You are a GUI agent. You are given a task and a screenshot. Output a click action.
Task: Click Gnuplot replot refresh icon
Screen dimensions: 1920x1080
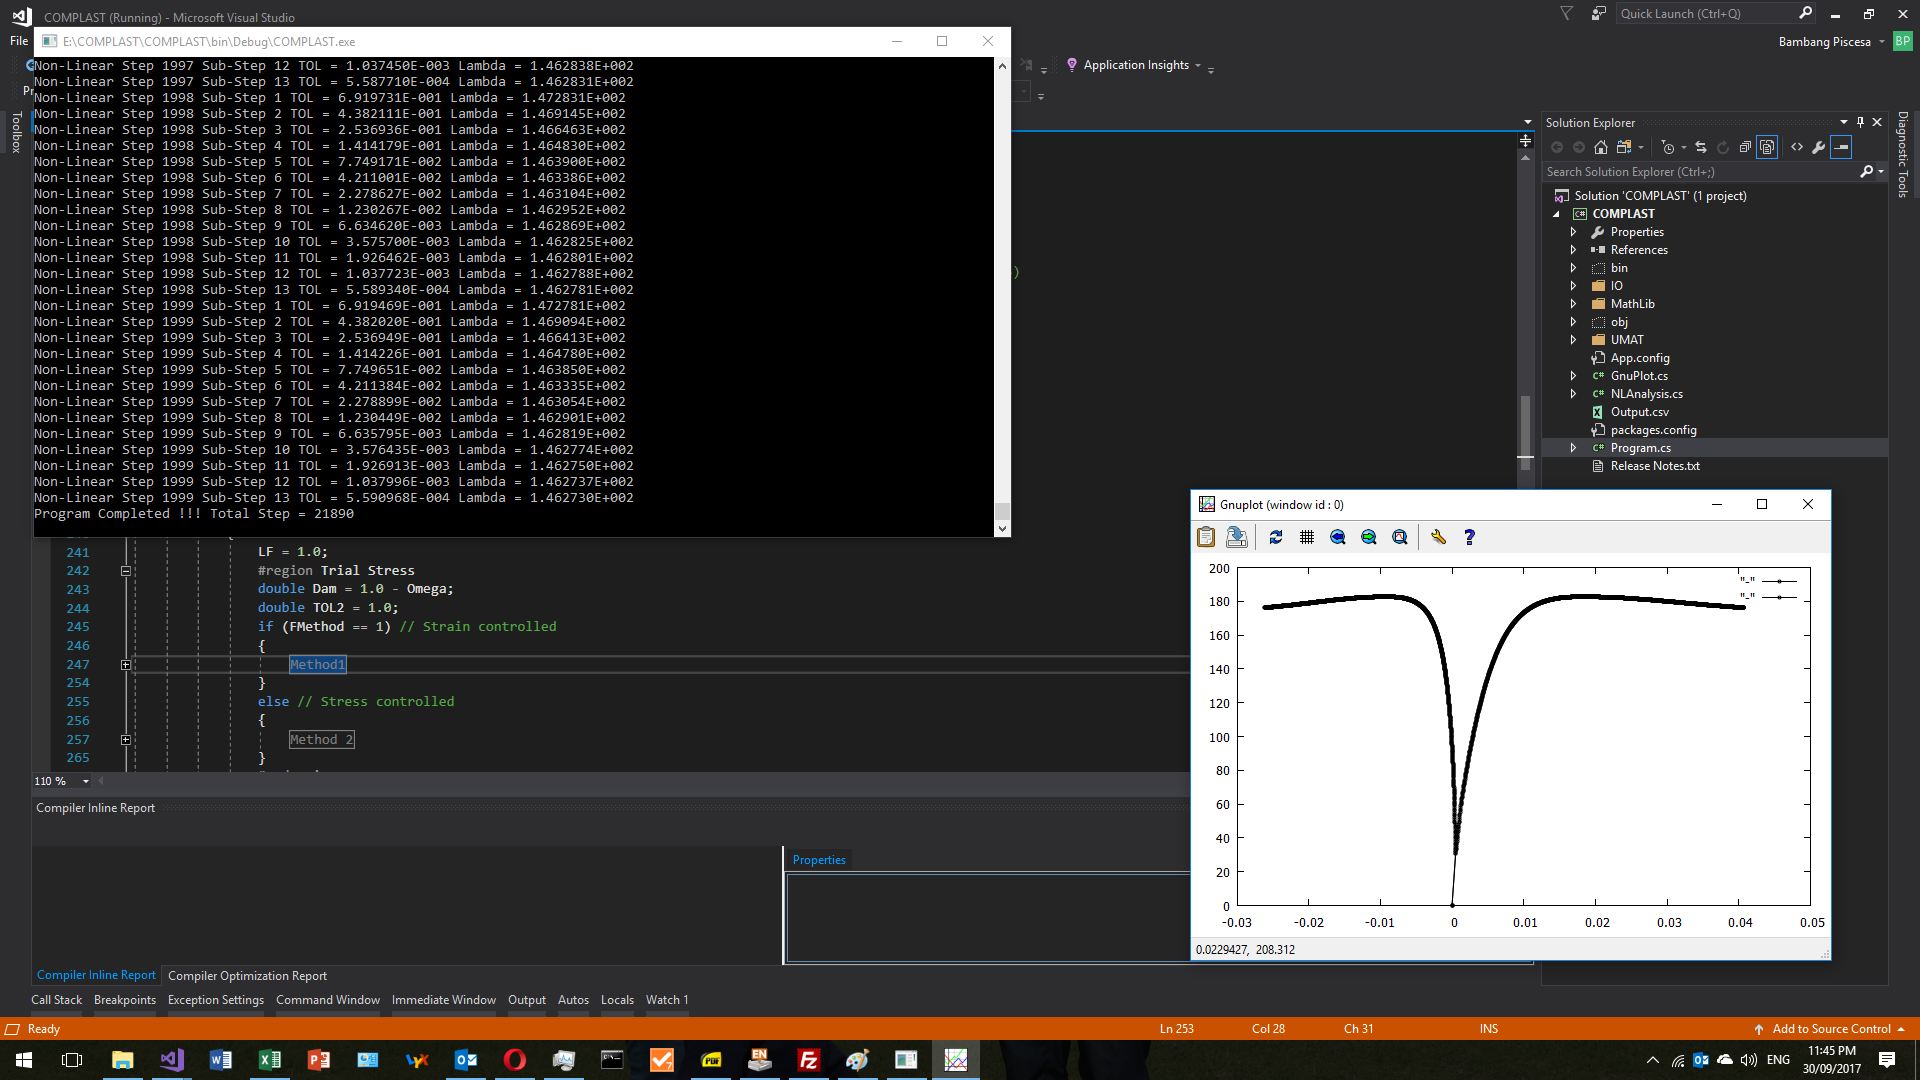(x=1276, y=537)
